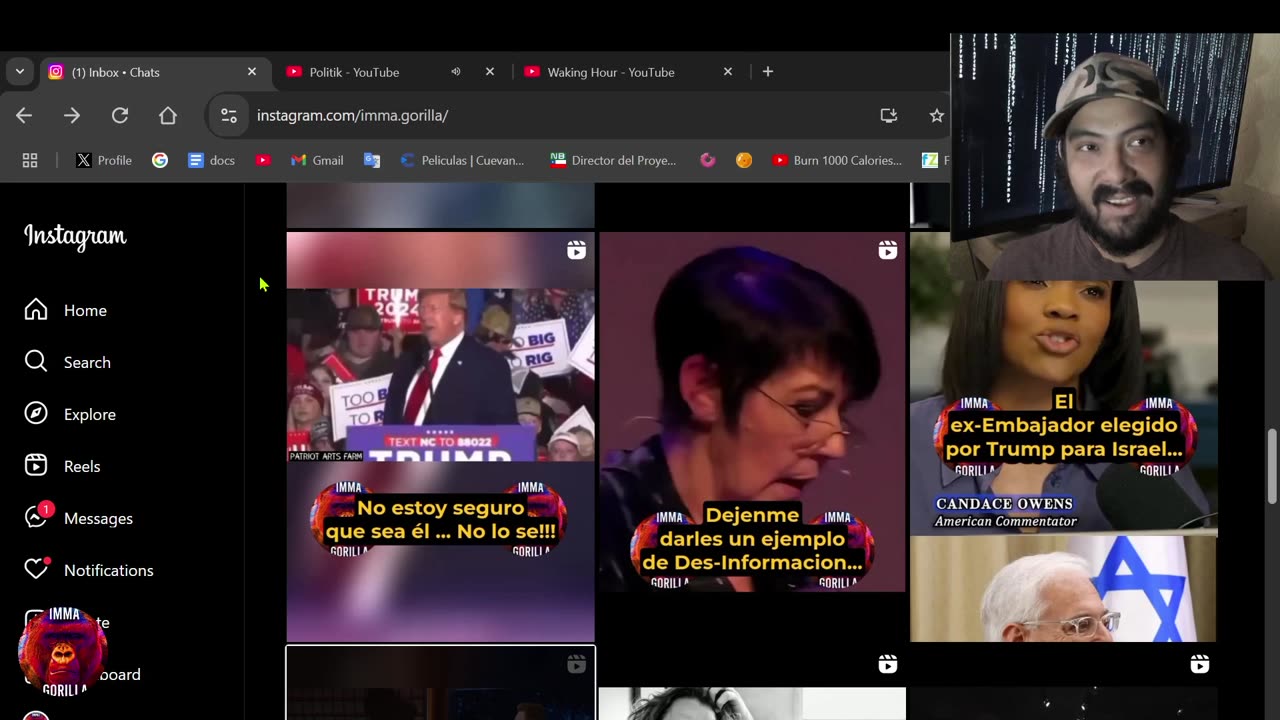Open the orange circle bookmark icon
This screenshot has width=1280, height=720.
click(744, 160)
